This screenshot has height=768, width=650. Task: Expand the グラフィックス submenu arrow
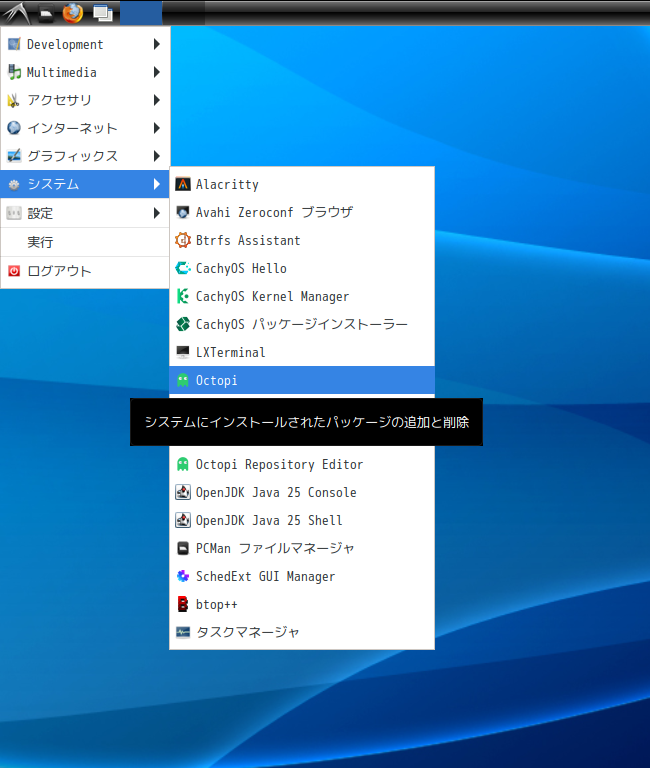click(157, 156)
